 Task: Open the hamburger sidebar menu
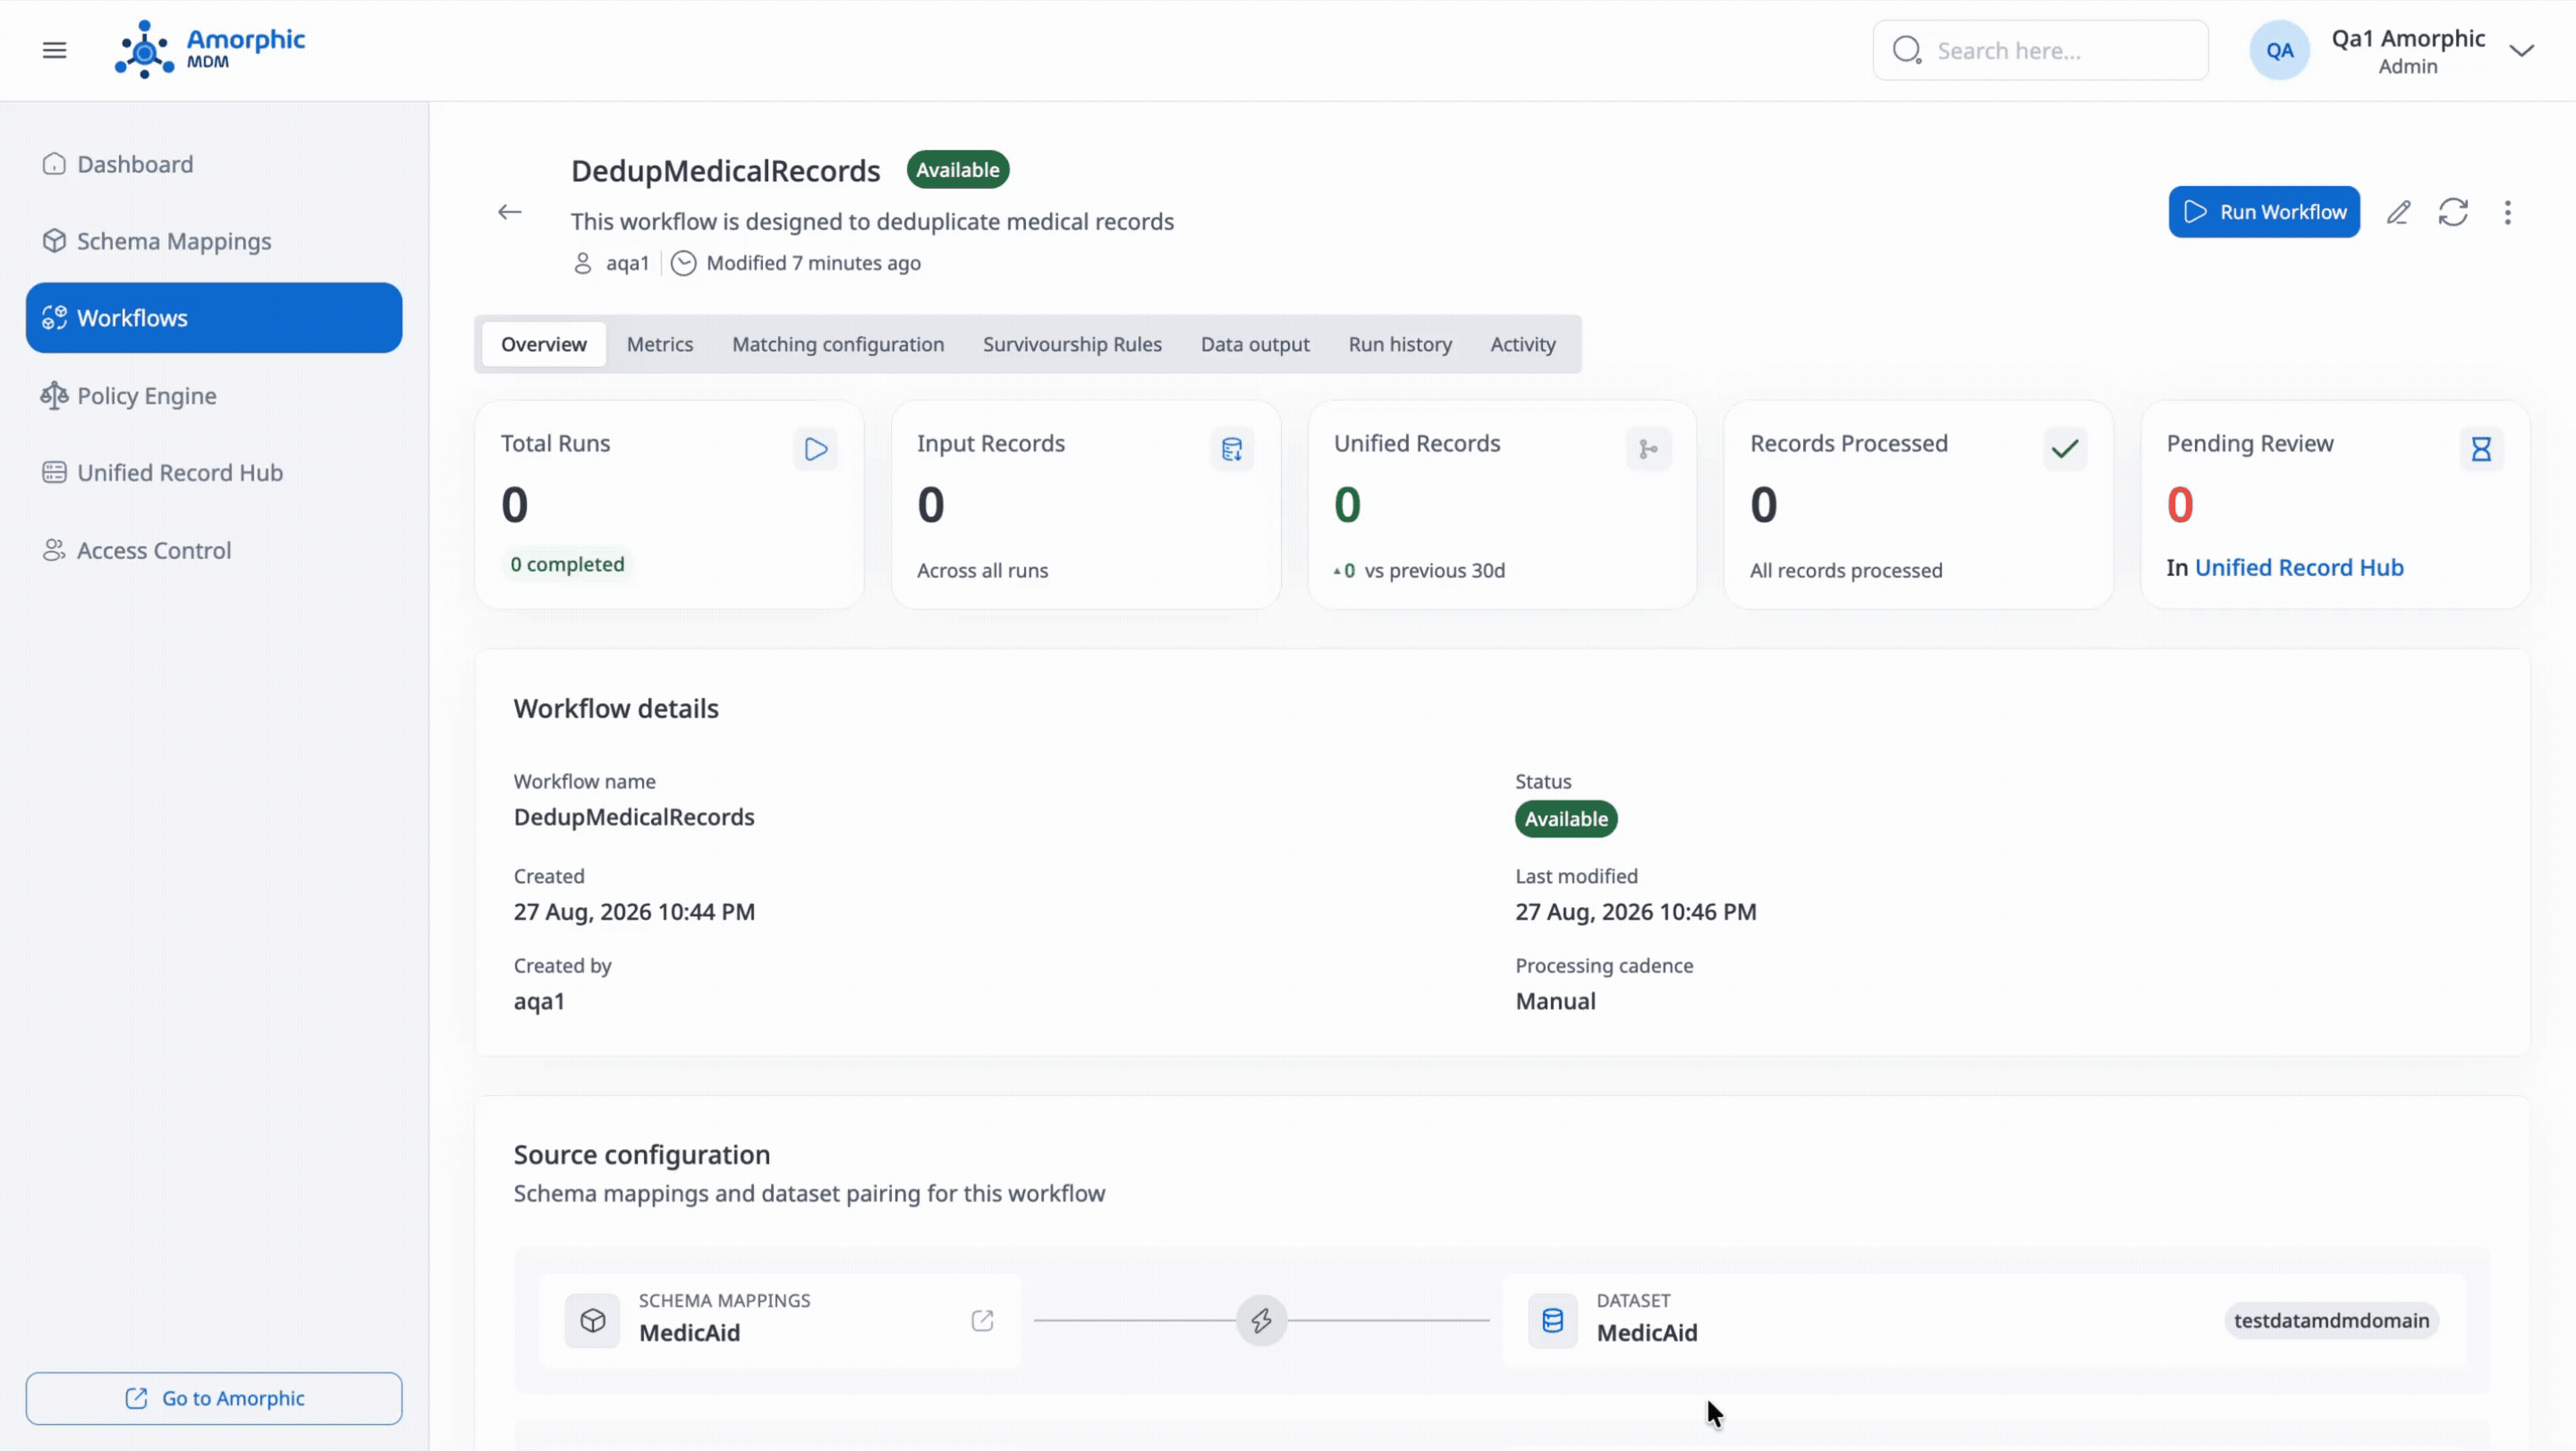pyautogui.click(x=54, y=50)
